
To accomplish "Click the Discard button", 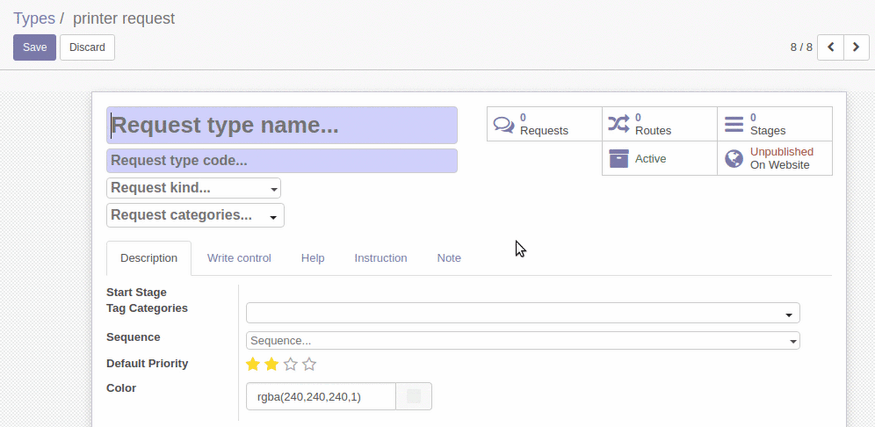I will (87, 47).
